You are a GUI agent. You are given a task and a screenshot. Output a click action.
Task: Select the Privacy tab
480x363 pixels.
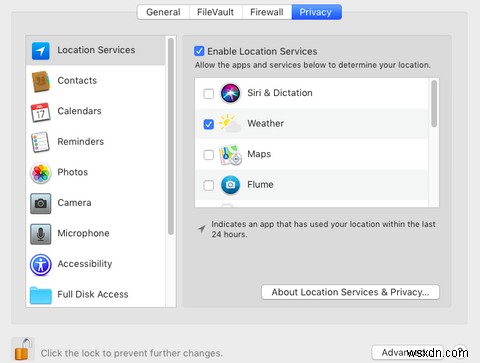[316, 12]
